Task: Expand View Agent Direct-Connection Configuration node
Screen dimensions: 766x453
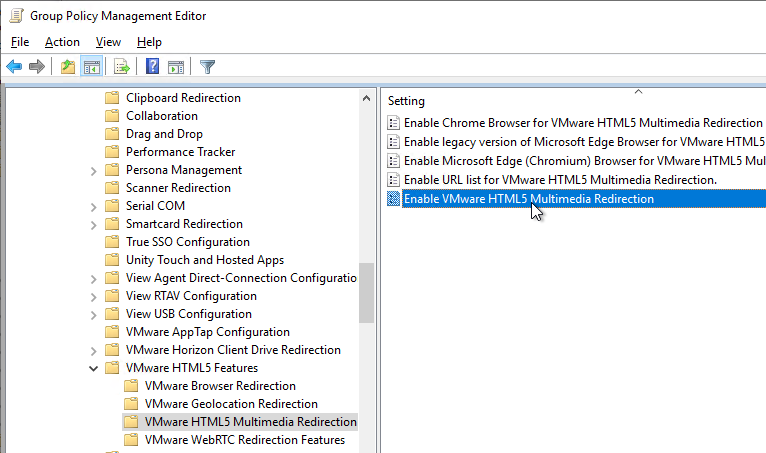Action: click(x=93, y=279)
